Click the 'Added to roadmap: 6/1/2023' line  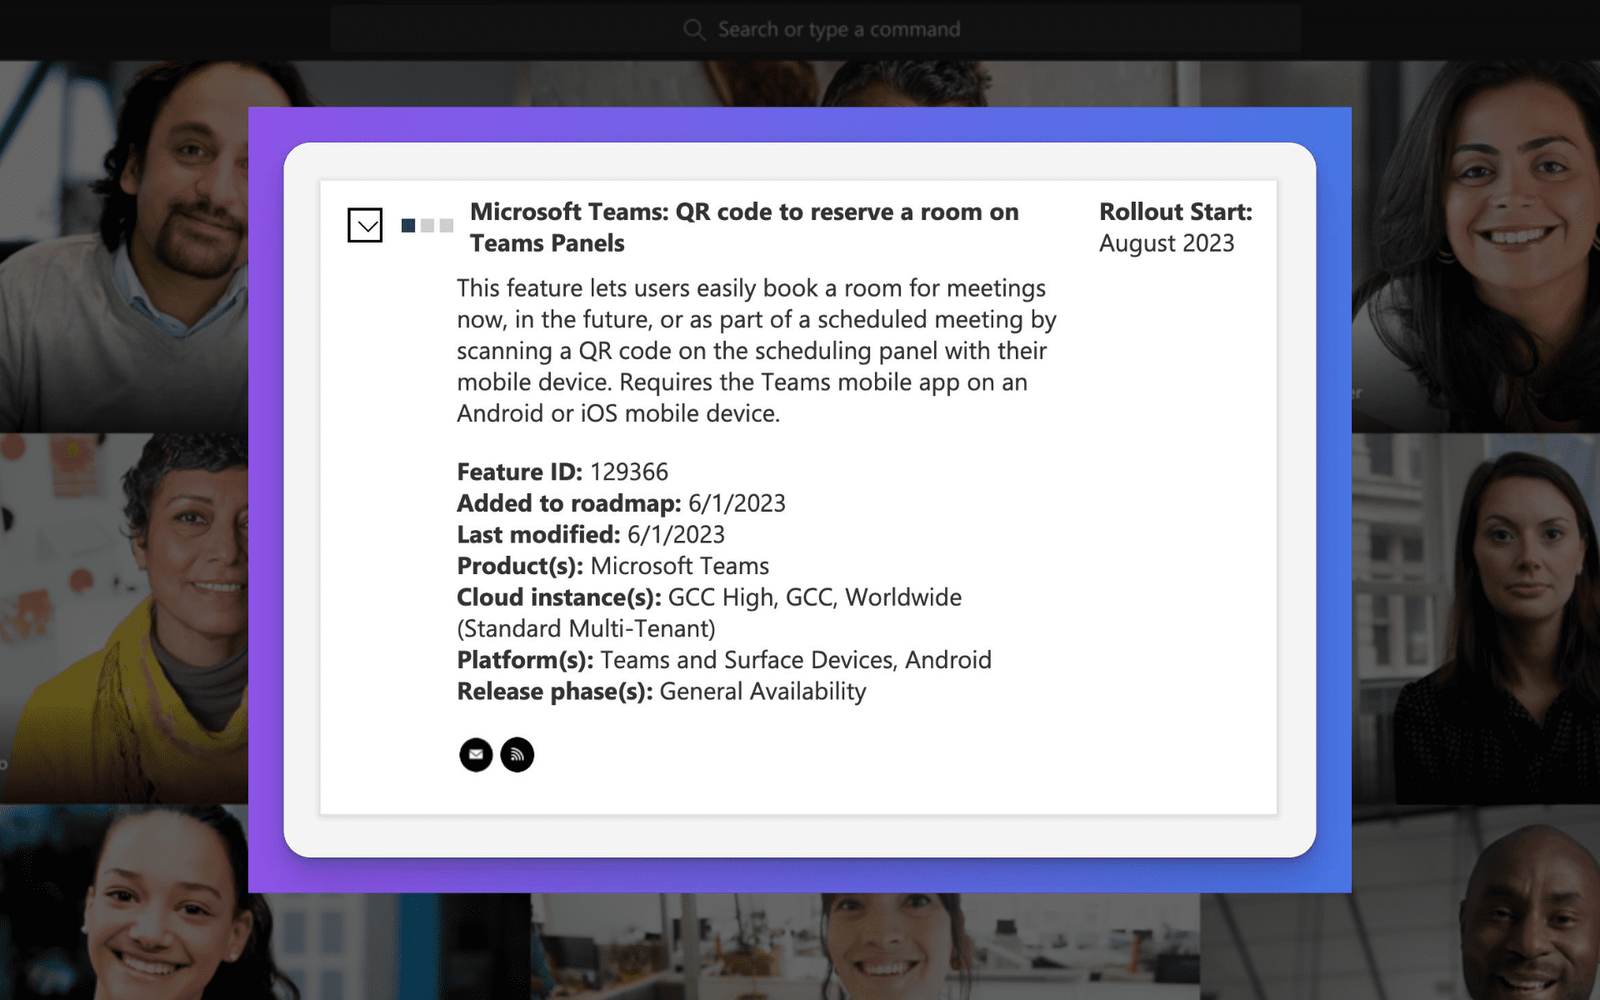(x=621, y=503)
